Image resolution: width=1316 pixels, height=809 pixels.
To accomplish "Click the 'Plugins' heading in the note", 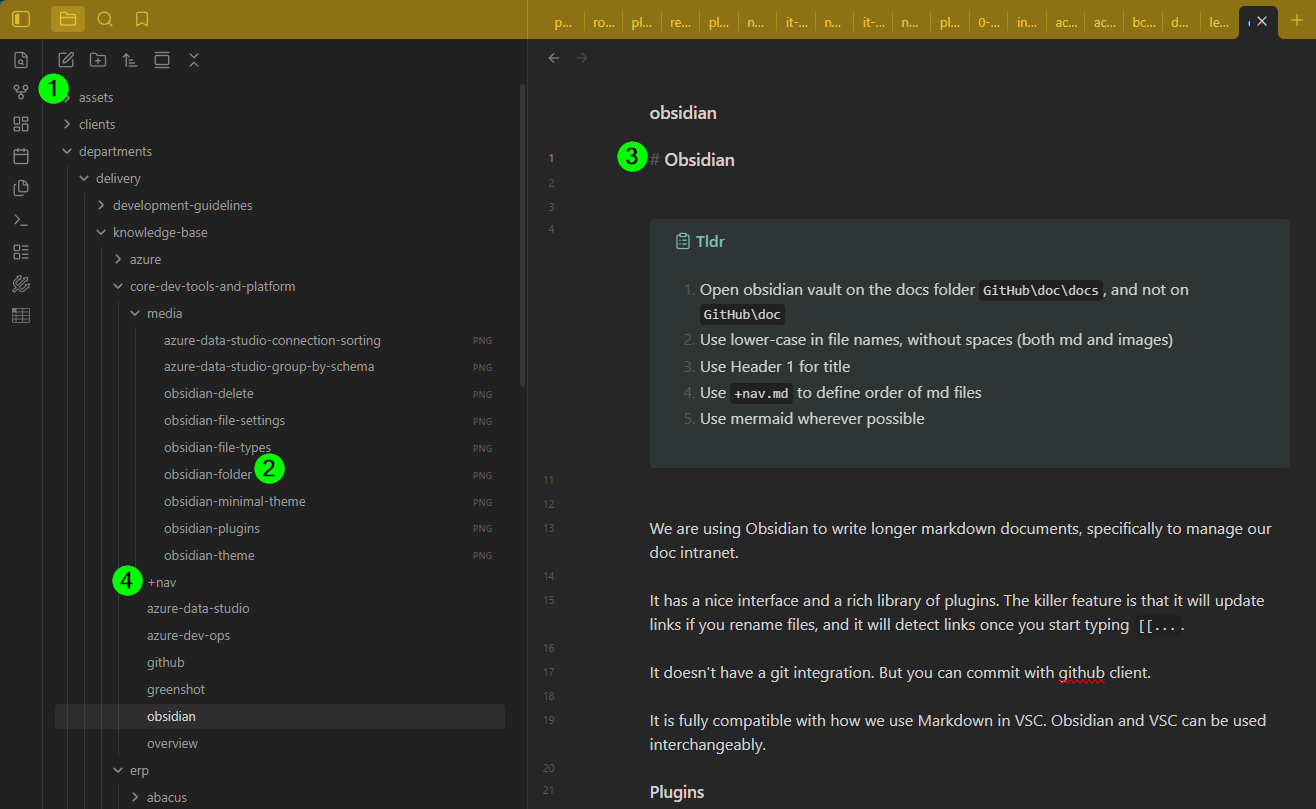I will click(677, 792).
